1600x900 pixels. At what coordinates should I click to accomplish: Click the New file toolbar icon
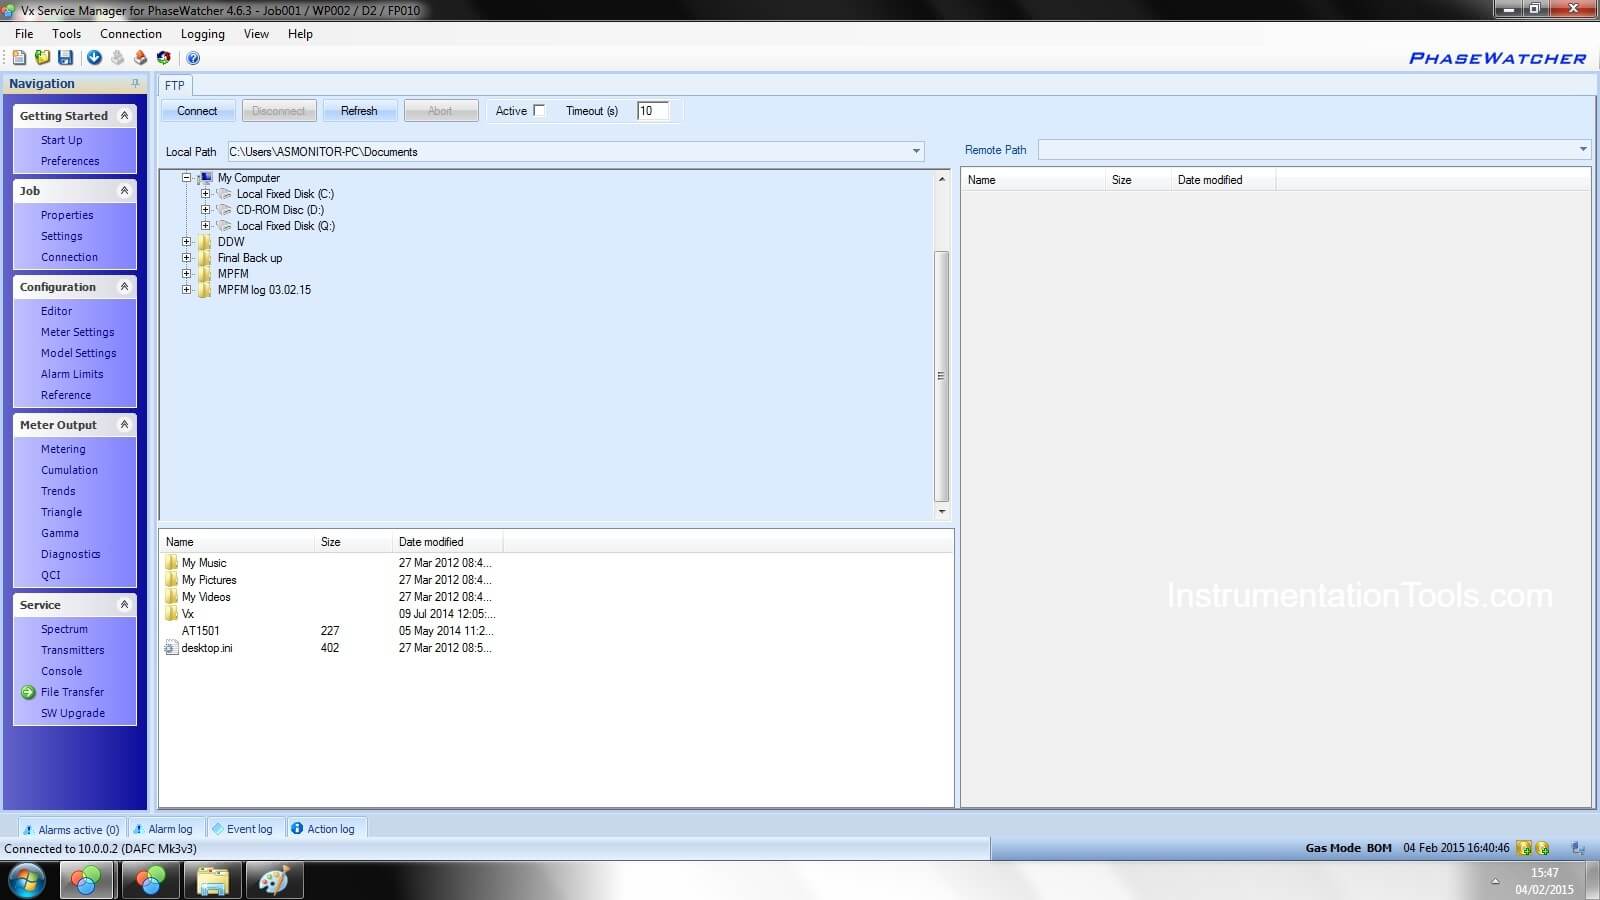tap(19, 58)
